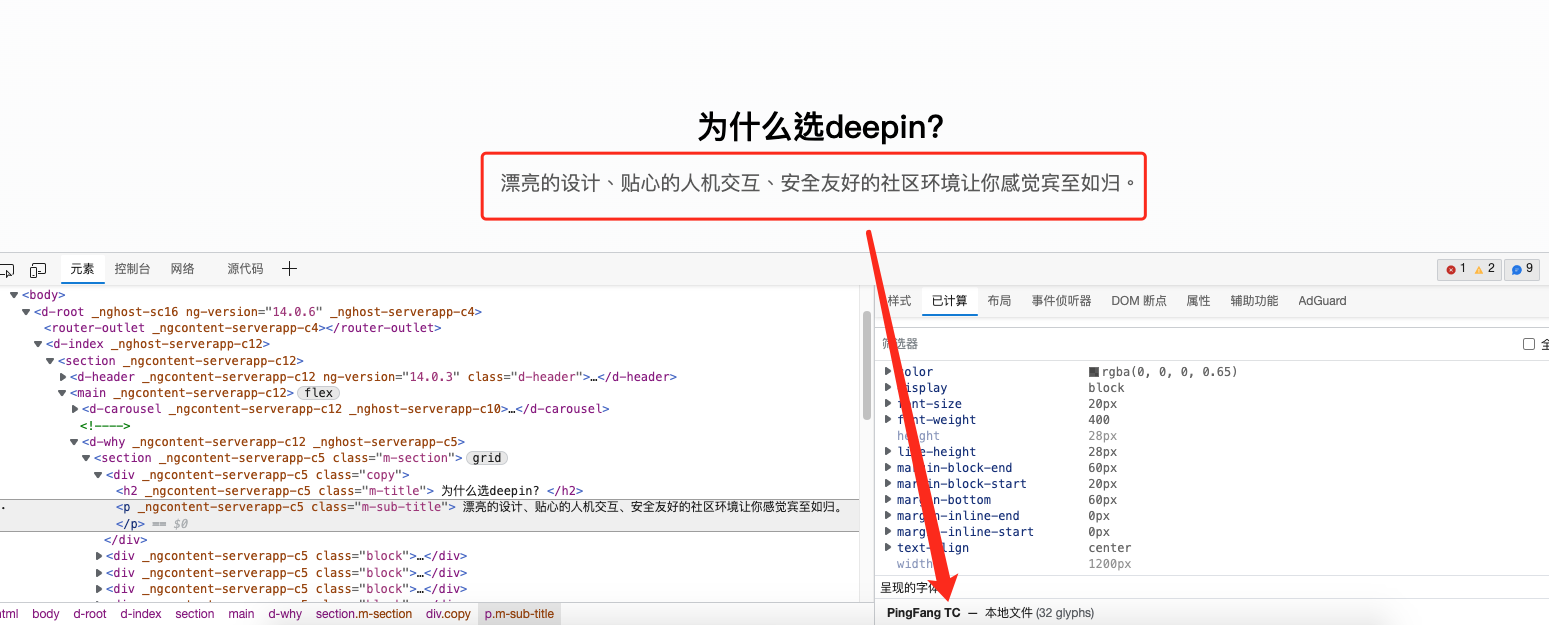Expand the margin-block-end computed property
The height and width of the screenshot is (625, 1549).
pyautogui.click(x=888, y=468)
